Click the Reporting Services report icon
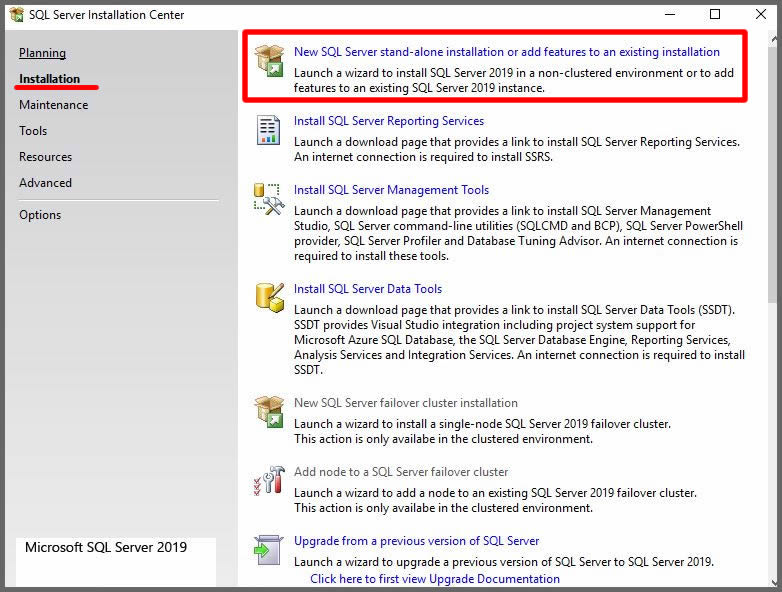 tap(269, 130)
